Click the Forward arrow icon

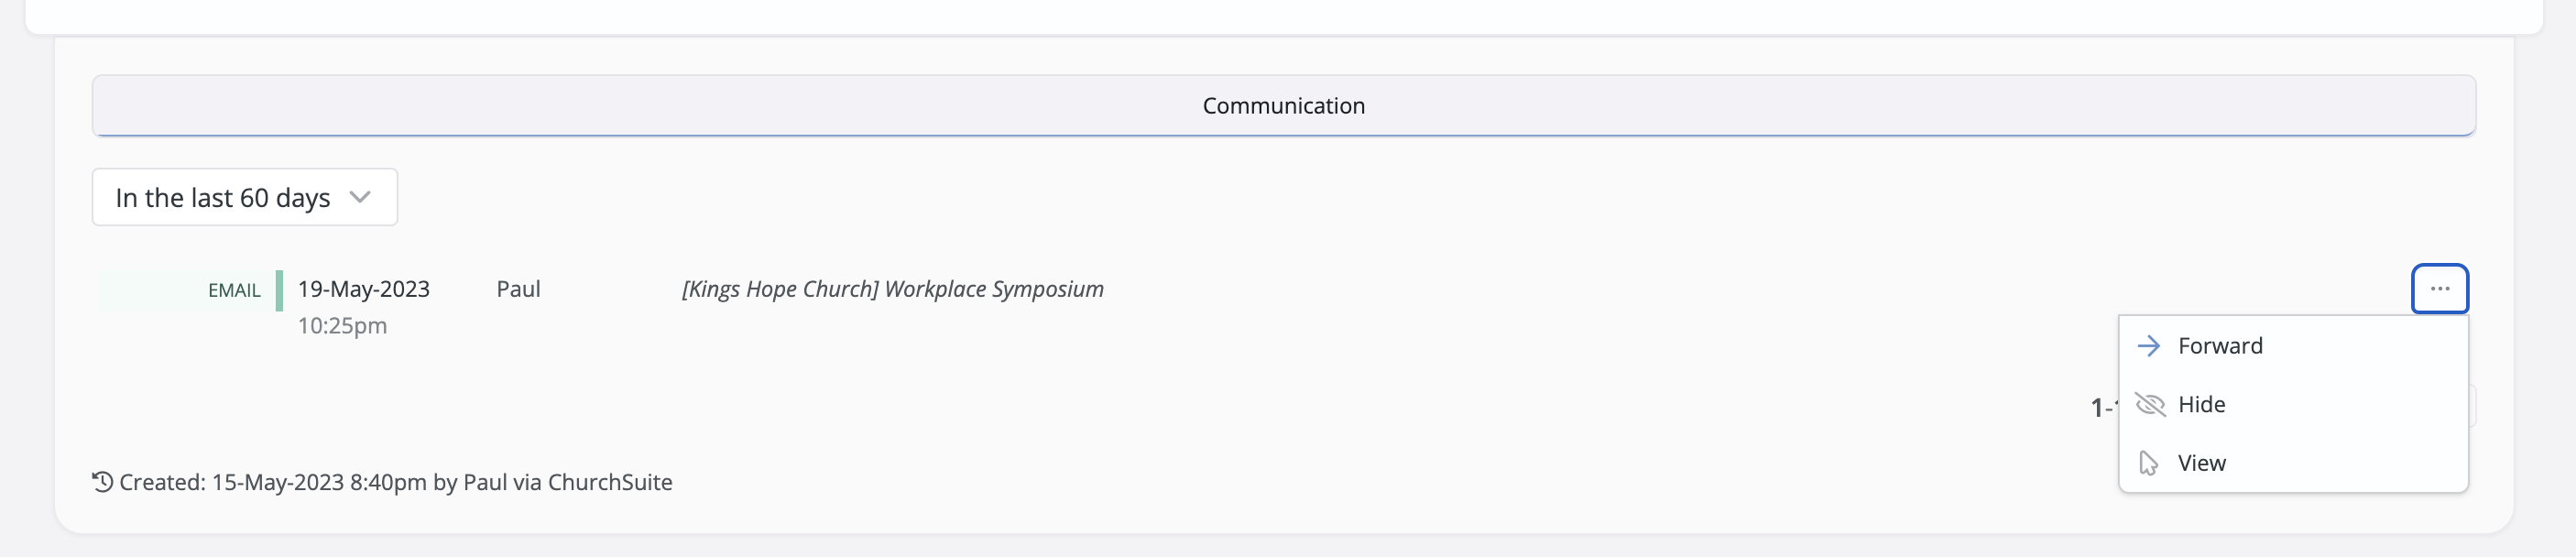pos(2148,346)
